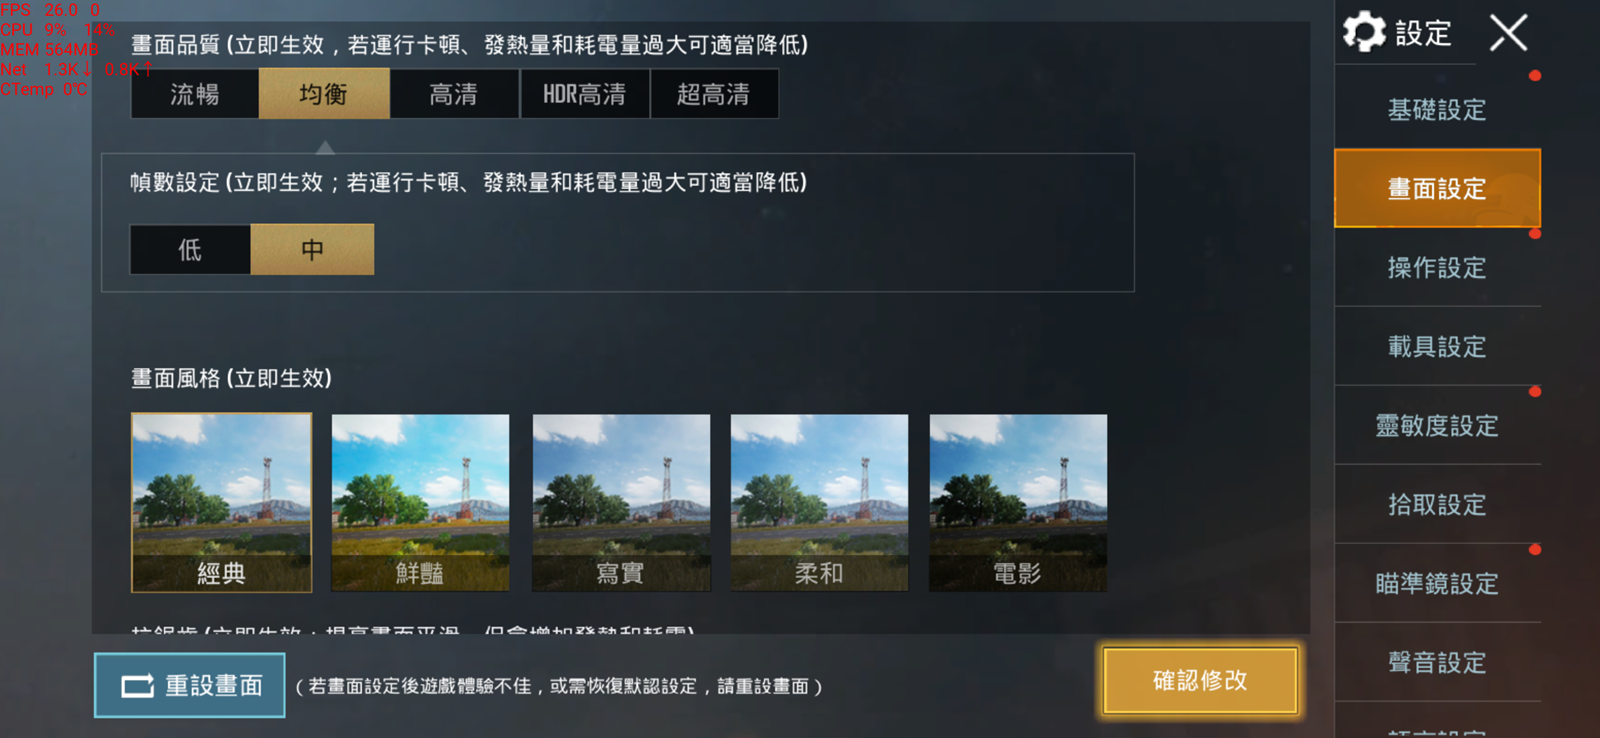Click the 確認修改 button
The image size is (1600, 738).
pos(1200,681)
